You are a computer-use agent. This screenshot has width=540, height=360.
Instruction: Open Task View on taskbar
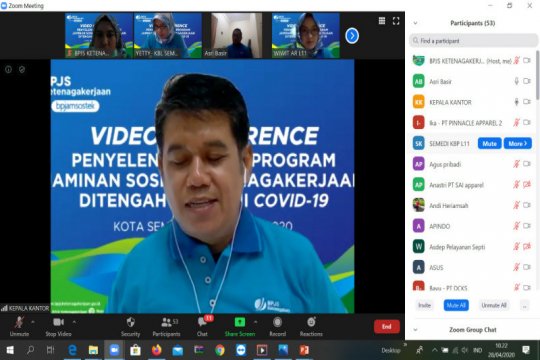click(x=51, y=350)
